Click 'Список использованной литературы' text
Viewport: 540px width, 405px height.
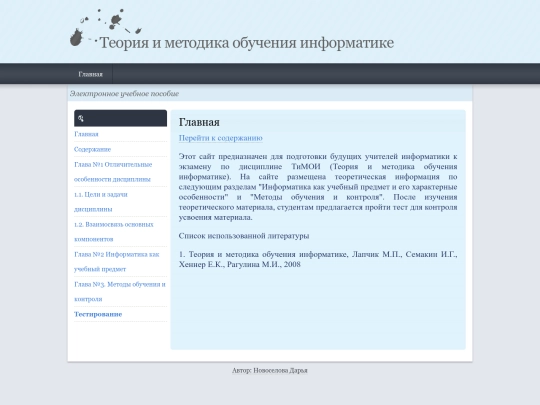244,236
